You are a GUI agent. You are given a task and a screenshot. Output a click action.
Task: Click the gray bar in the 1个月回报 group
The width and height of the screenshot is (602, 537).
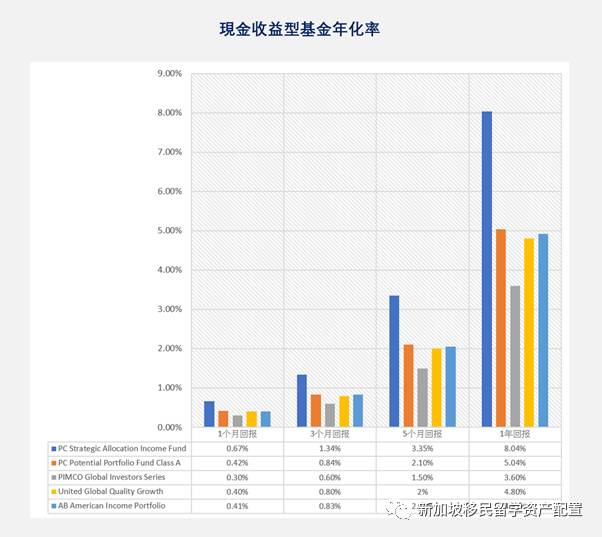[x=238, y=421]
